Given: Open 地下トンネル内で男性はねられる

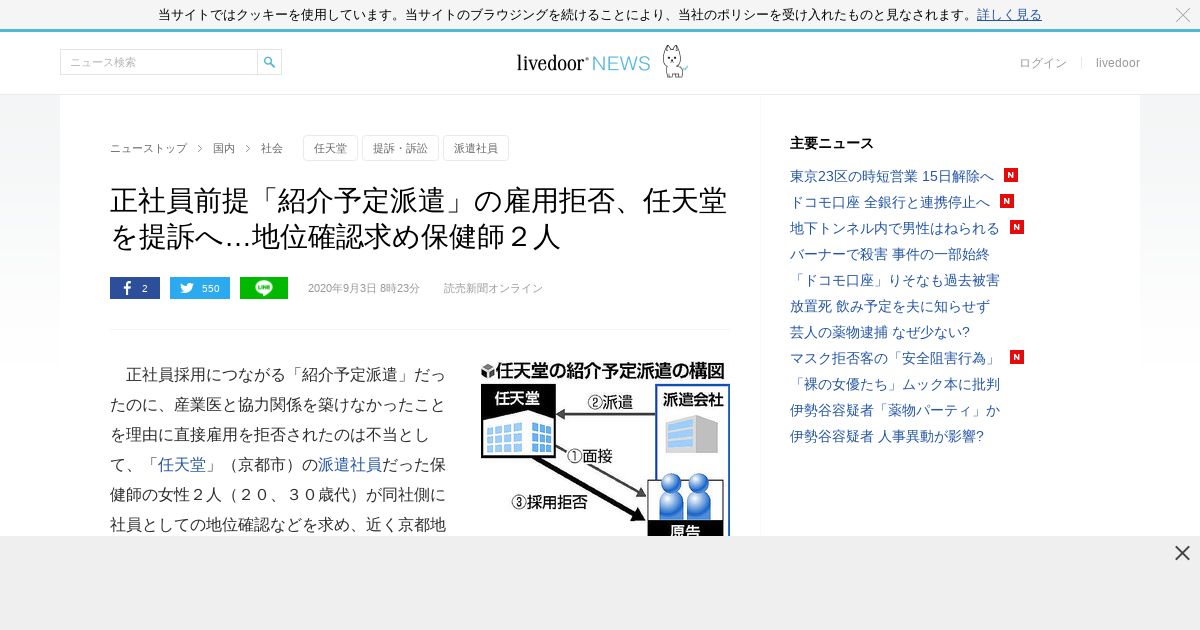Looking at the screenshot, I should pyautogui.click(x=895, y=228).
